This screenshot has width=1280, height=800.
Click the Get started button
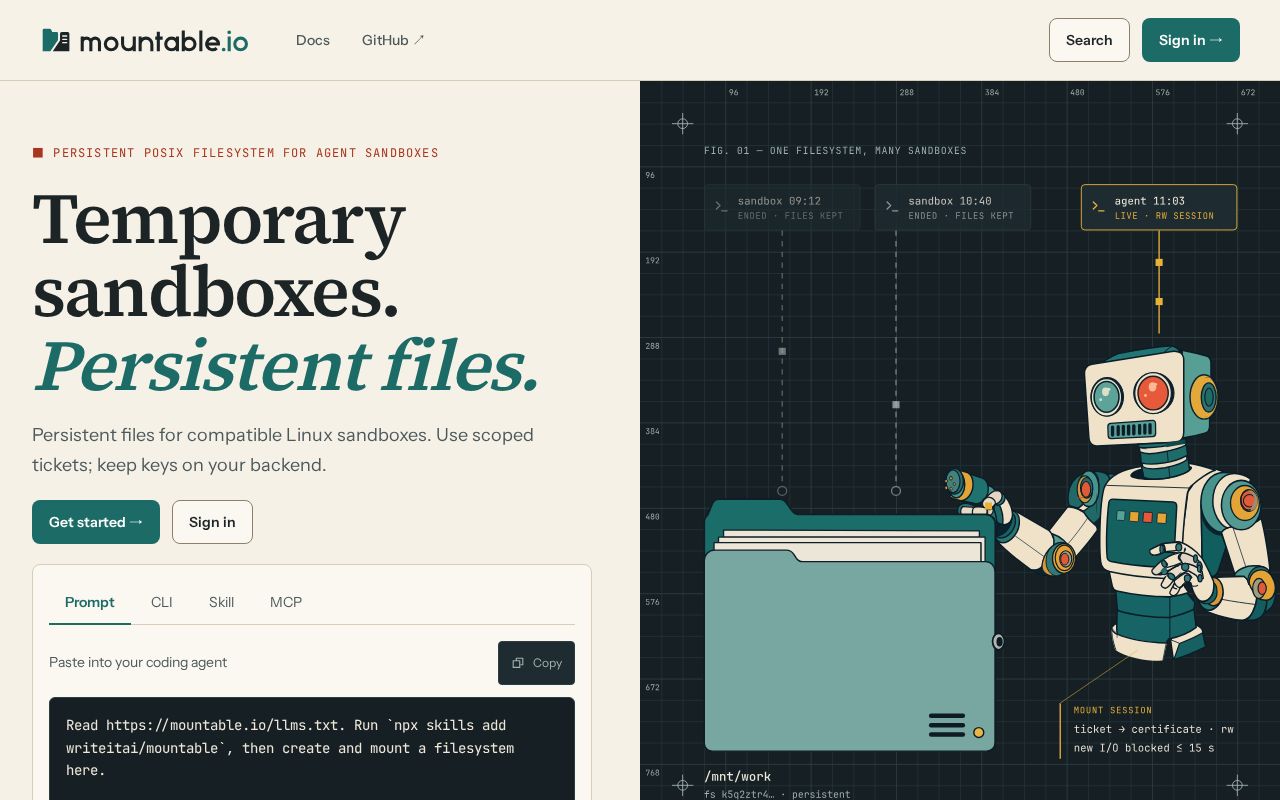click(x=96, y=522)
